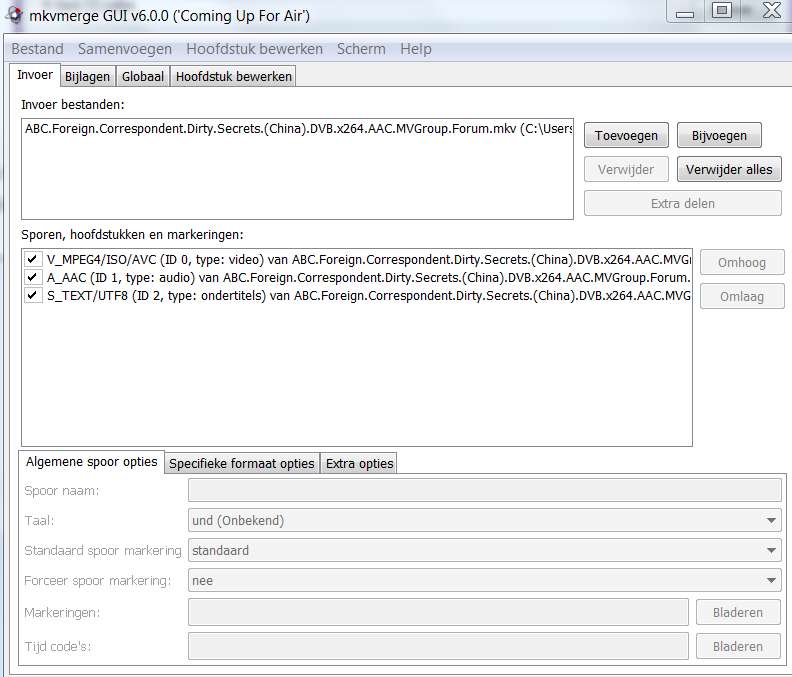Click the Omlaag button
The height and width of the screenshot is (677, 792).
pyautogui.click(x=742, y=296)
